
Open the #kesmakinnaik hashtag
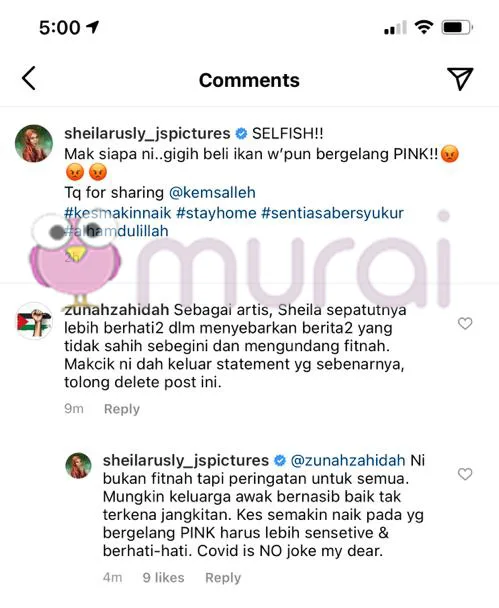coord(117,213)
